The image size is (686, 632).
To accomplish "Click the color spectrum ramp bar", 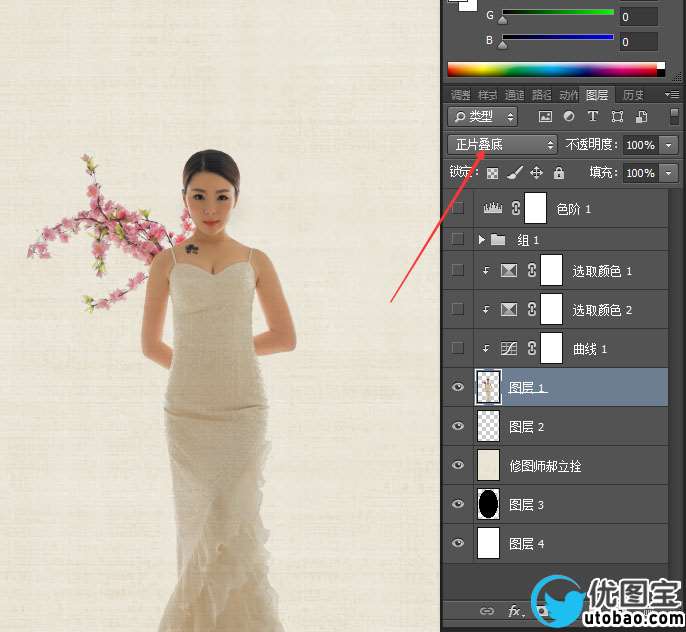I will [x=555, y=70].
